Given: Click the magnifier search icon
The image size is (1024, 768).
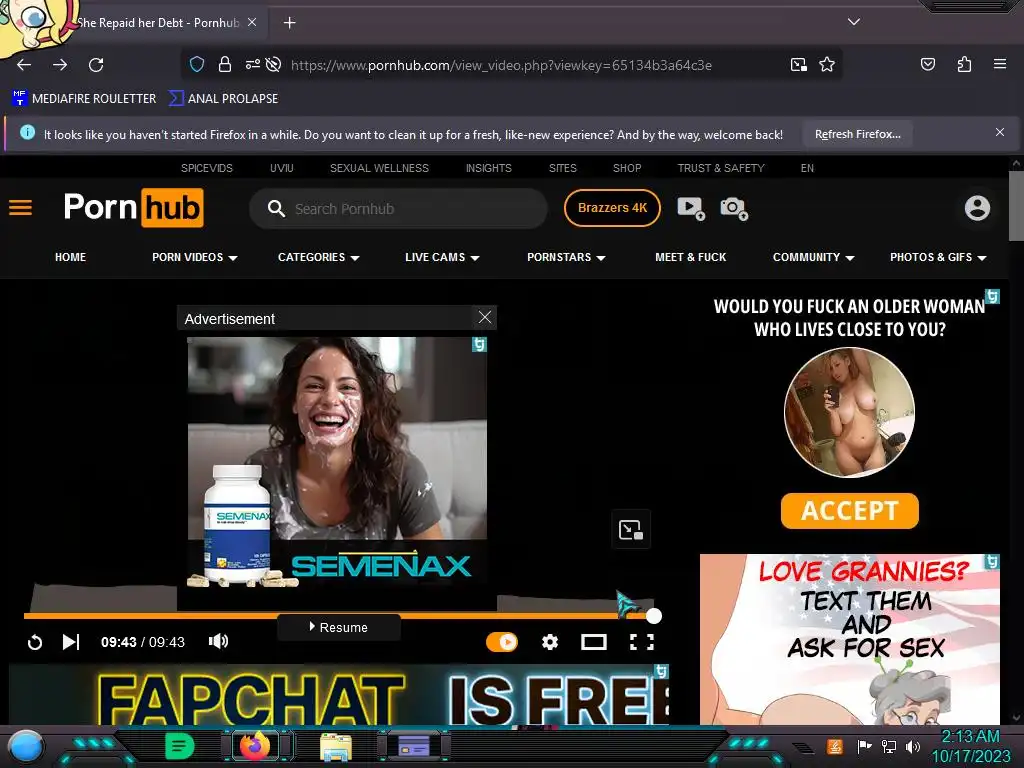Looking at the screenshot, I should pyautogui.click(x=276, y=208).
